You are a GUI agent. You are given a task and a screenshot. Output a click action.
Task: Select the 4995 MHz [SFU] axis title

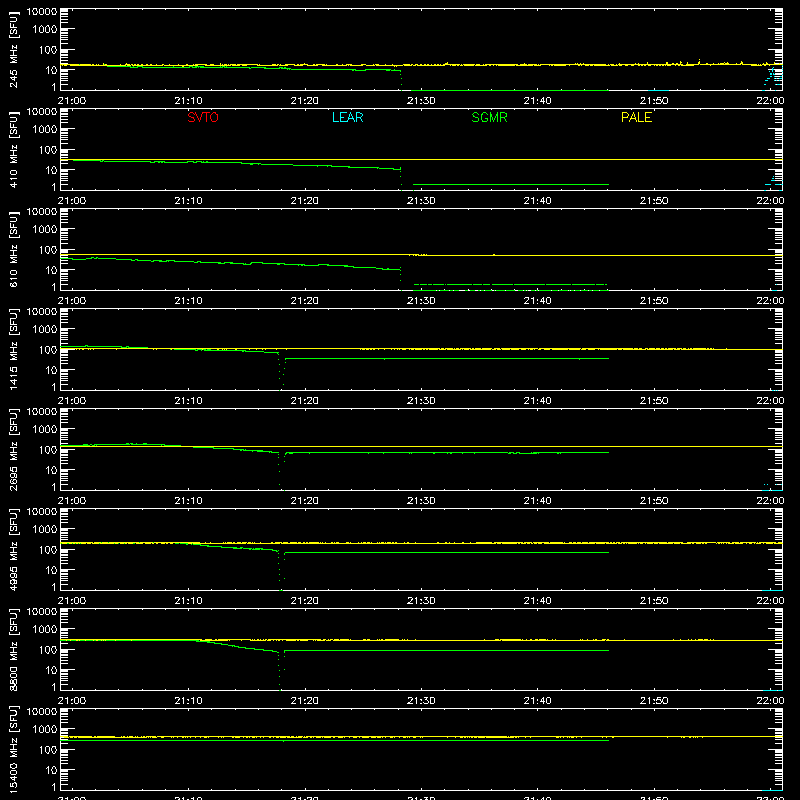click(x=14, y=549)
